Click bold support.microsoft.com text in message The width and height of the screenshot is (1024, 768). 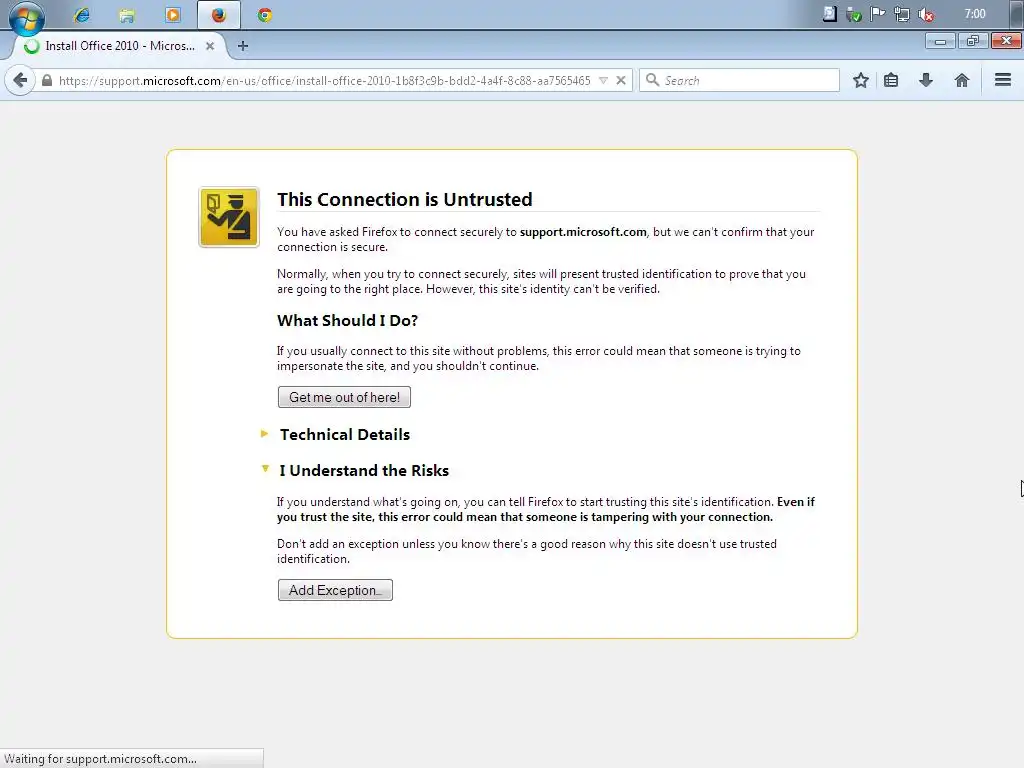(583, 232)
